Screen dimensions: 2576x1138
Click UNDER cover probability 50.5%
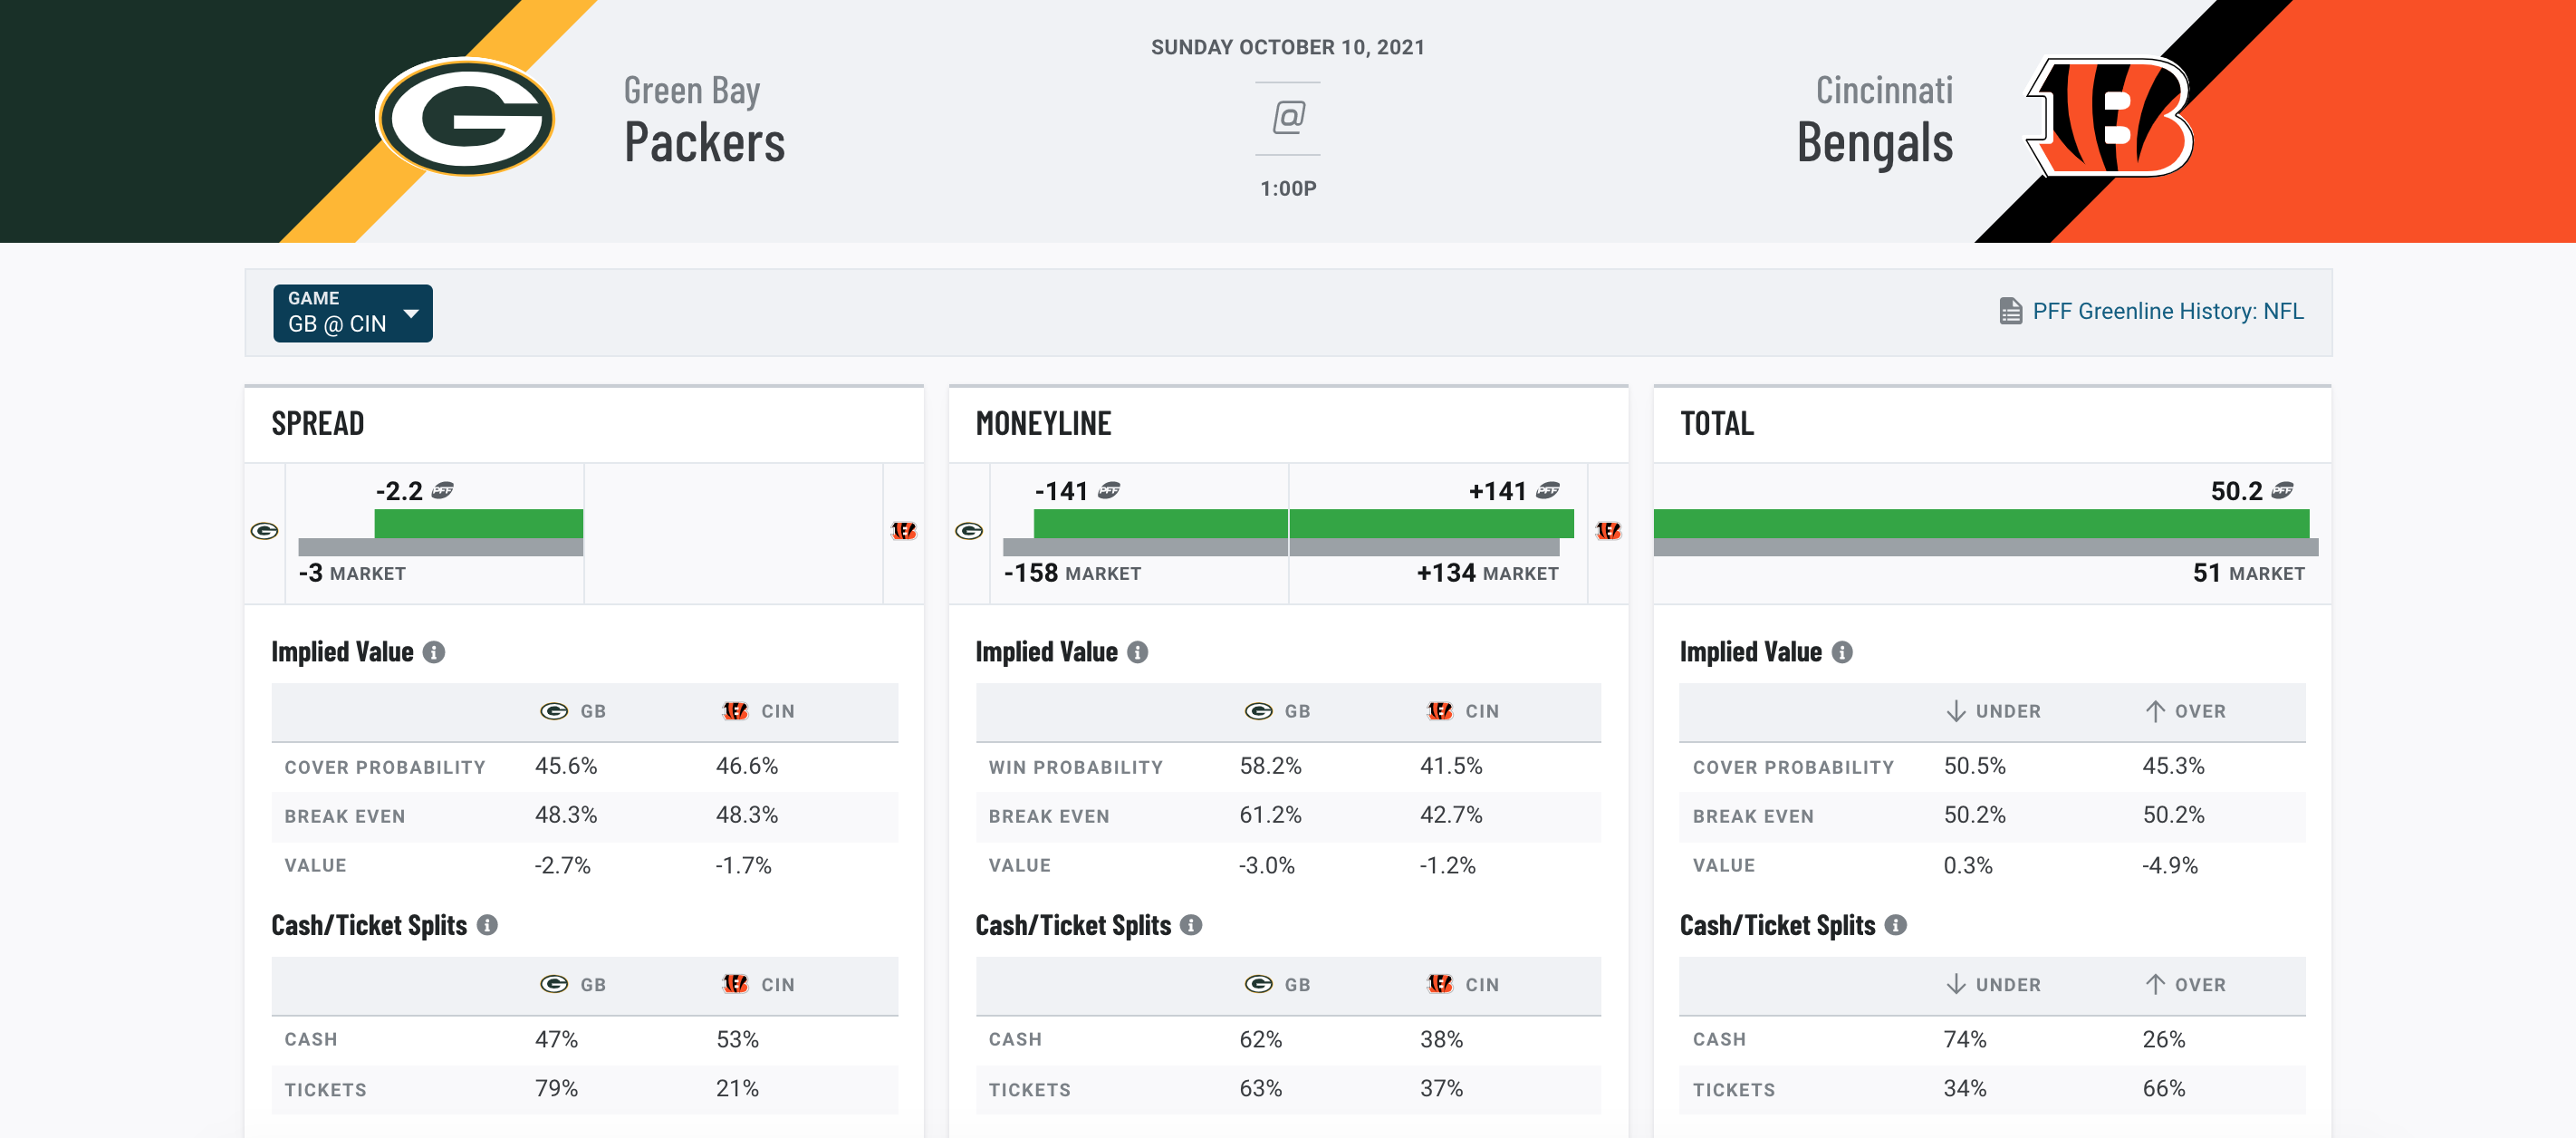pos(1974,766)
